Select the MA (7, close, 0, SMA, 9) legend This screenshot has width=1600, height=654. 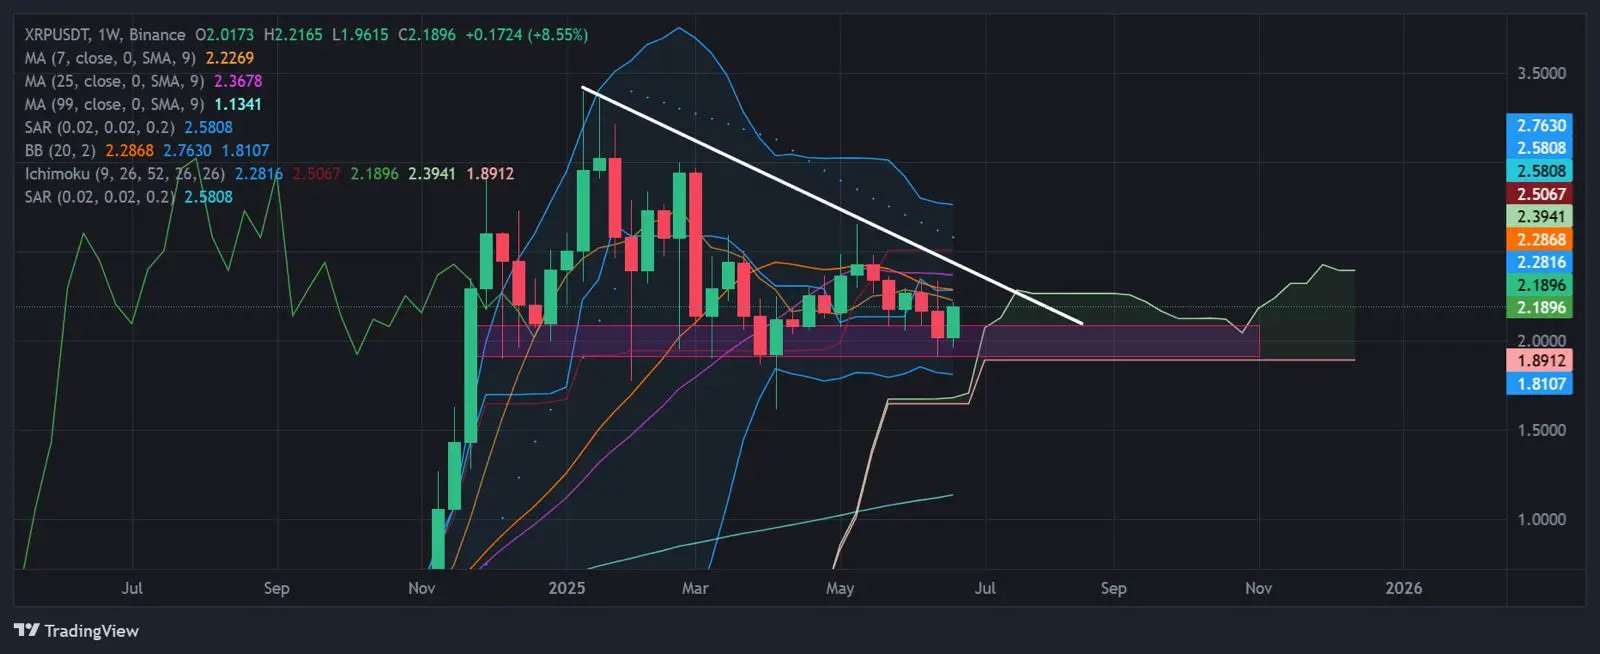(x=110, y=58)
